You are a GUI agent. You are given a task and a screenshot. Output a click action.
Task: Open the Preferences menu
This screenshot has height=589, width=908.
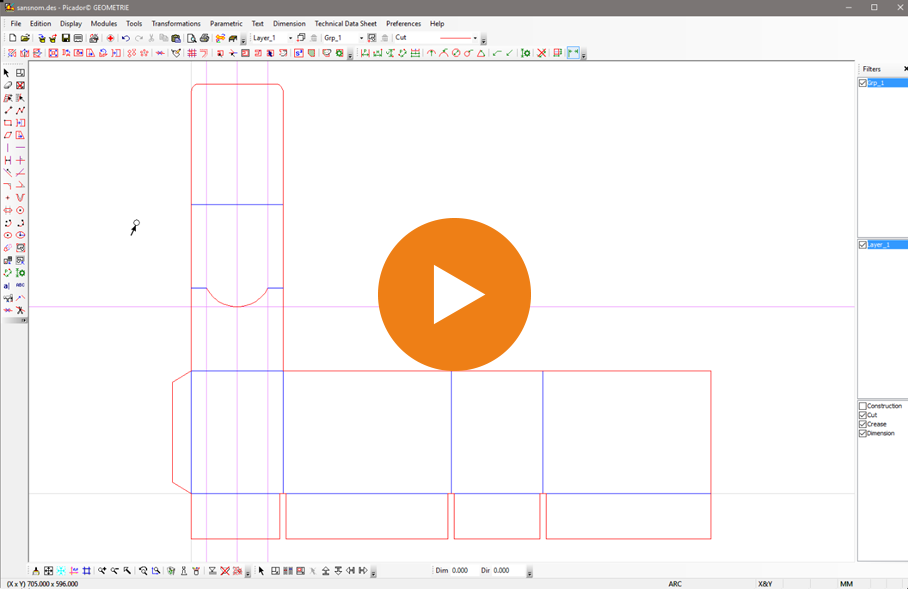tap(404, 24)
